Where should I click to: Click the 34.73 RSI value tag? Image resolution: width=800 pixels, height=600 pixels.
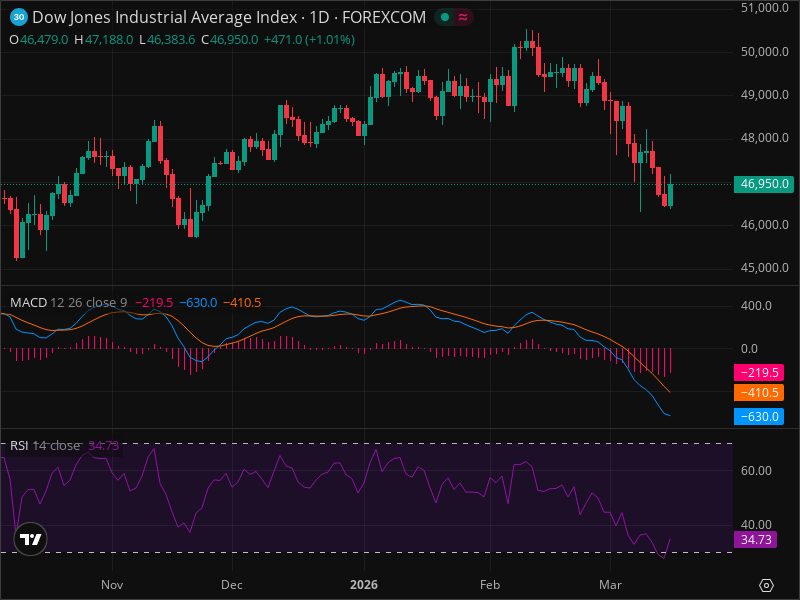pos(756,539)
